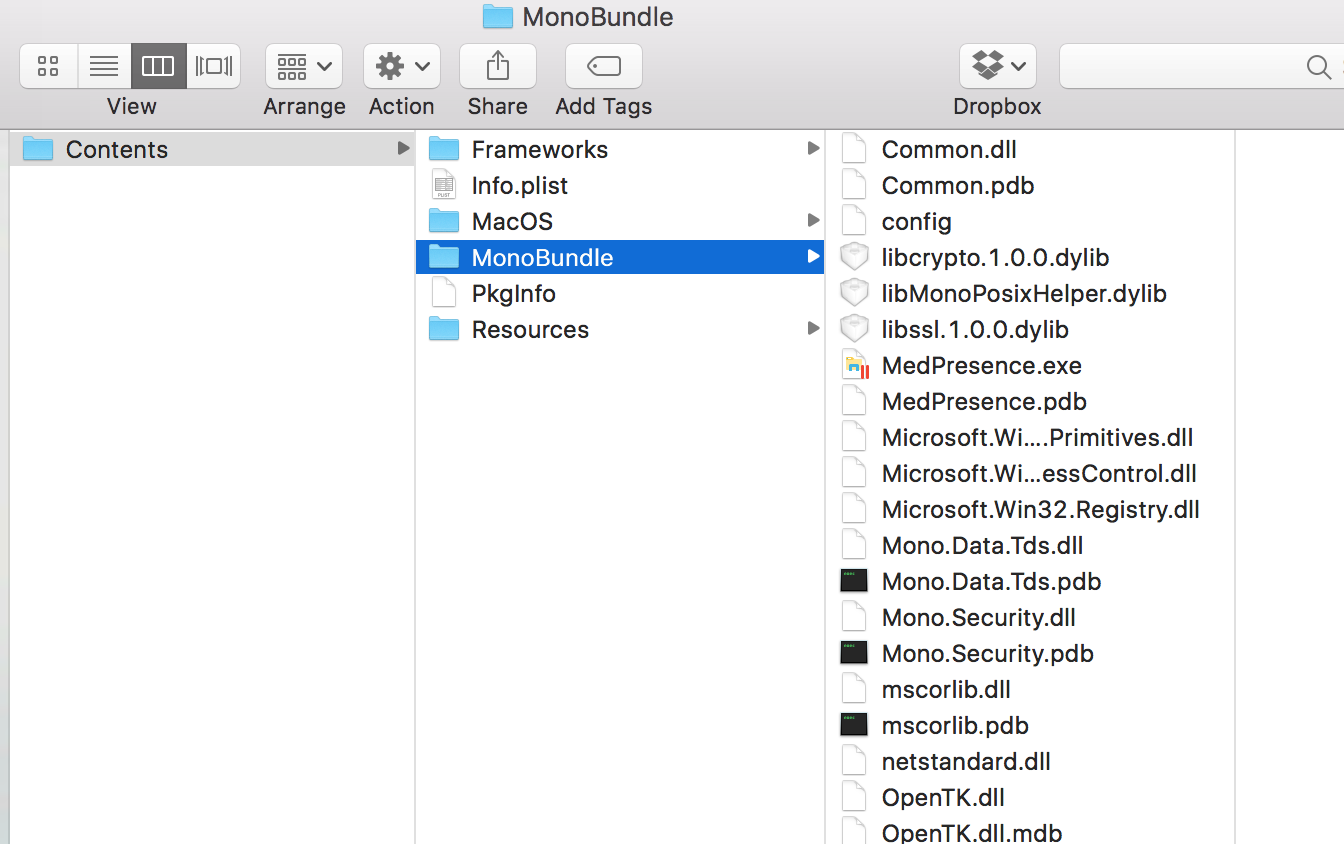Click the Contents folder name
1344x844 pixels.
point(117,149)
